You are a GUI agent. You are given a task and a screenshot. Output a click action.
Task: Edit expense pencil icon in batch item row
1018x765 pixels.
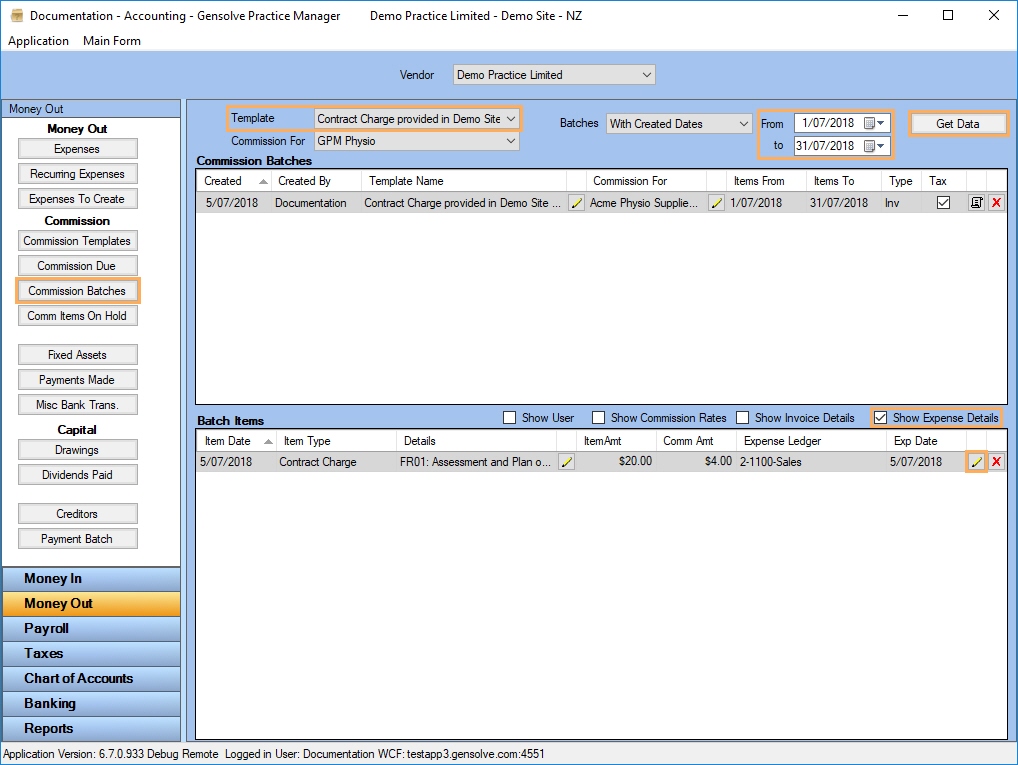click(976, 462)
